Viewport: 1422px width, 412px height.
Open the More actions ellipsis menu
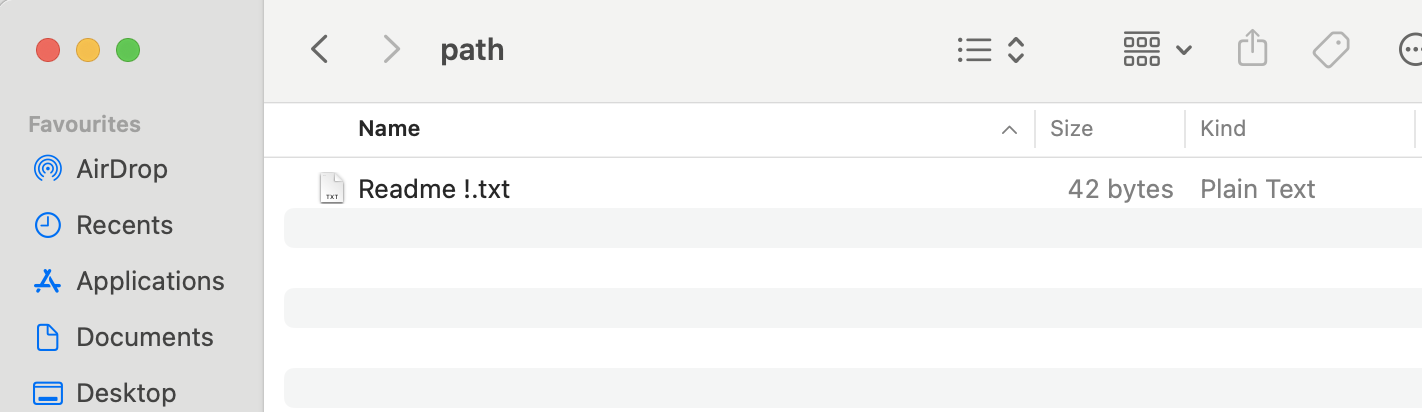coord(1410,49)
